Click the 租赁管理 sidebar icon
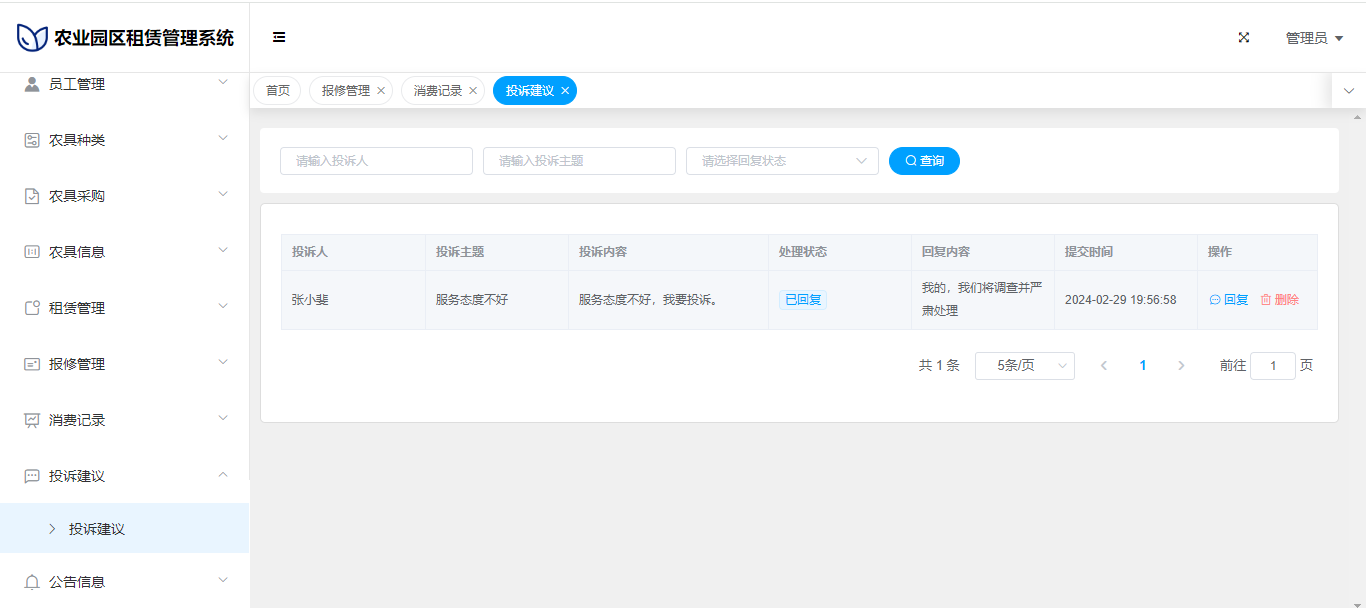Viewport: 1366px width, 608px height. coord(32,308)
